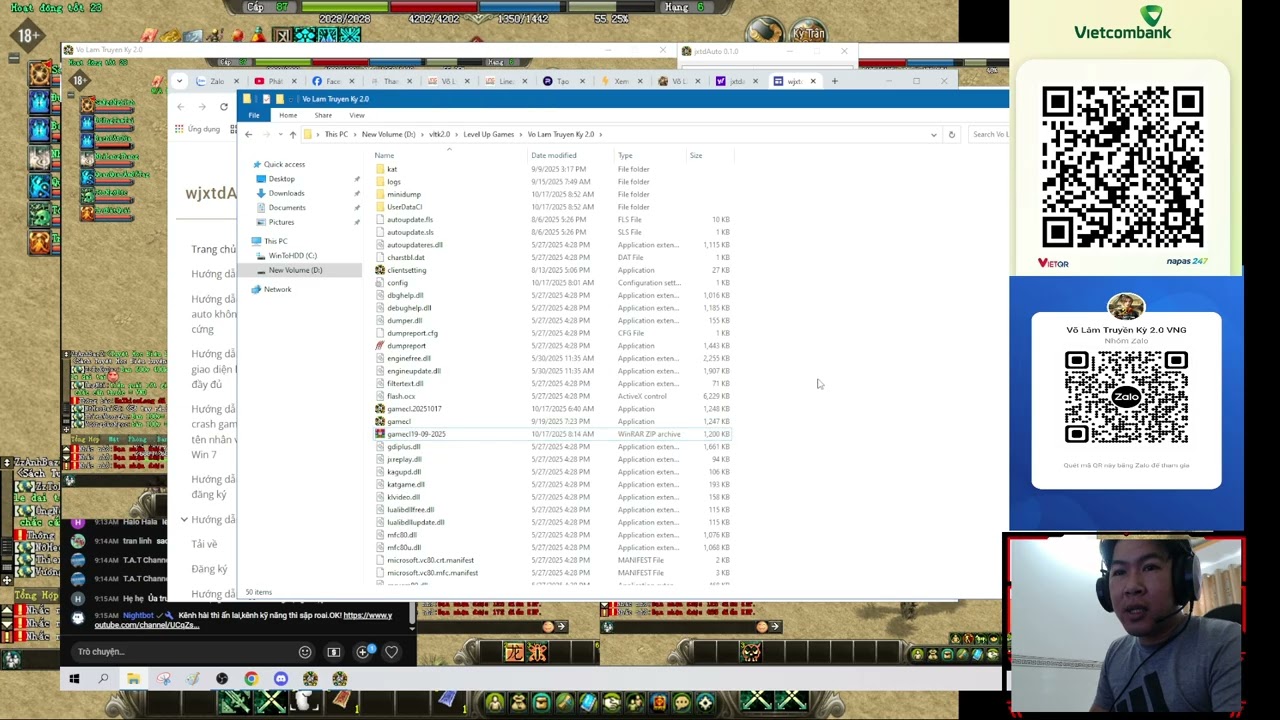Open a new Chrome tab
The width and height of the screenshot is (1280, 720).
point(834,81)
